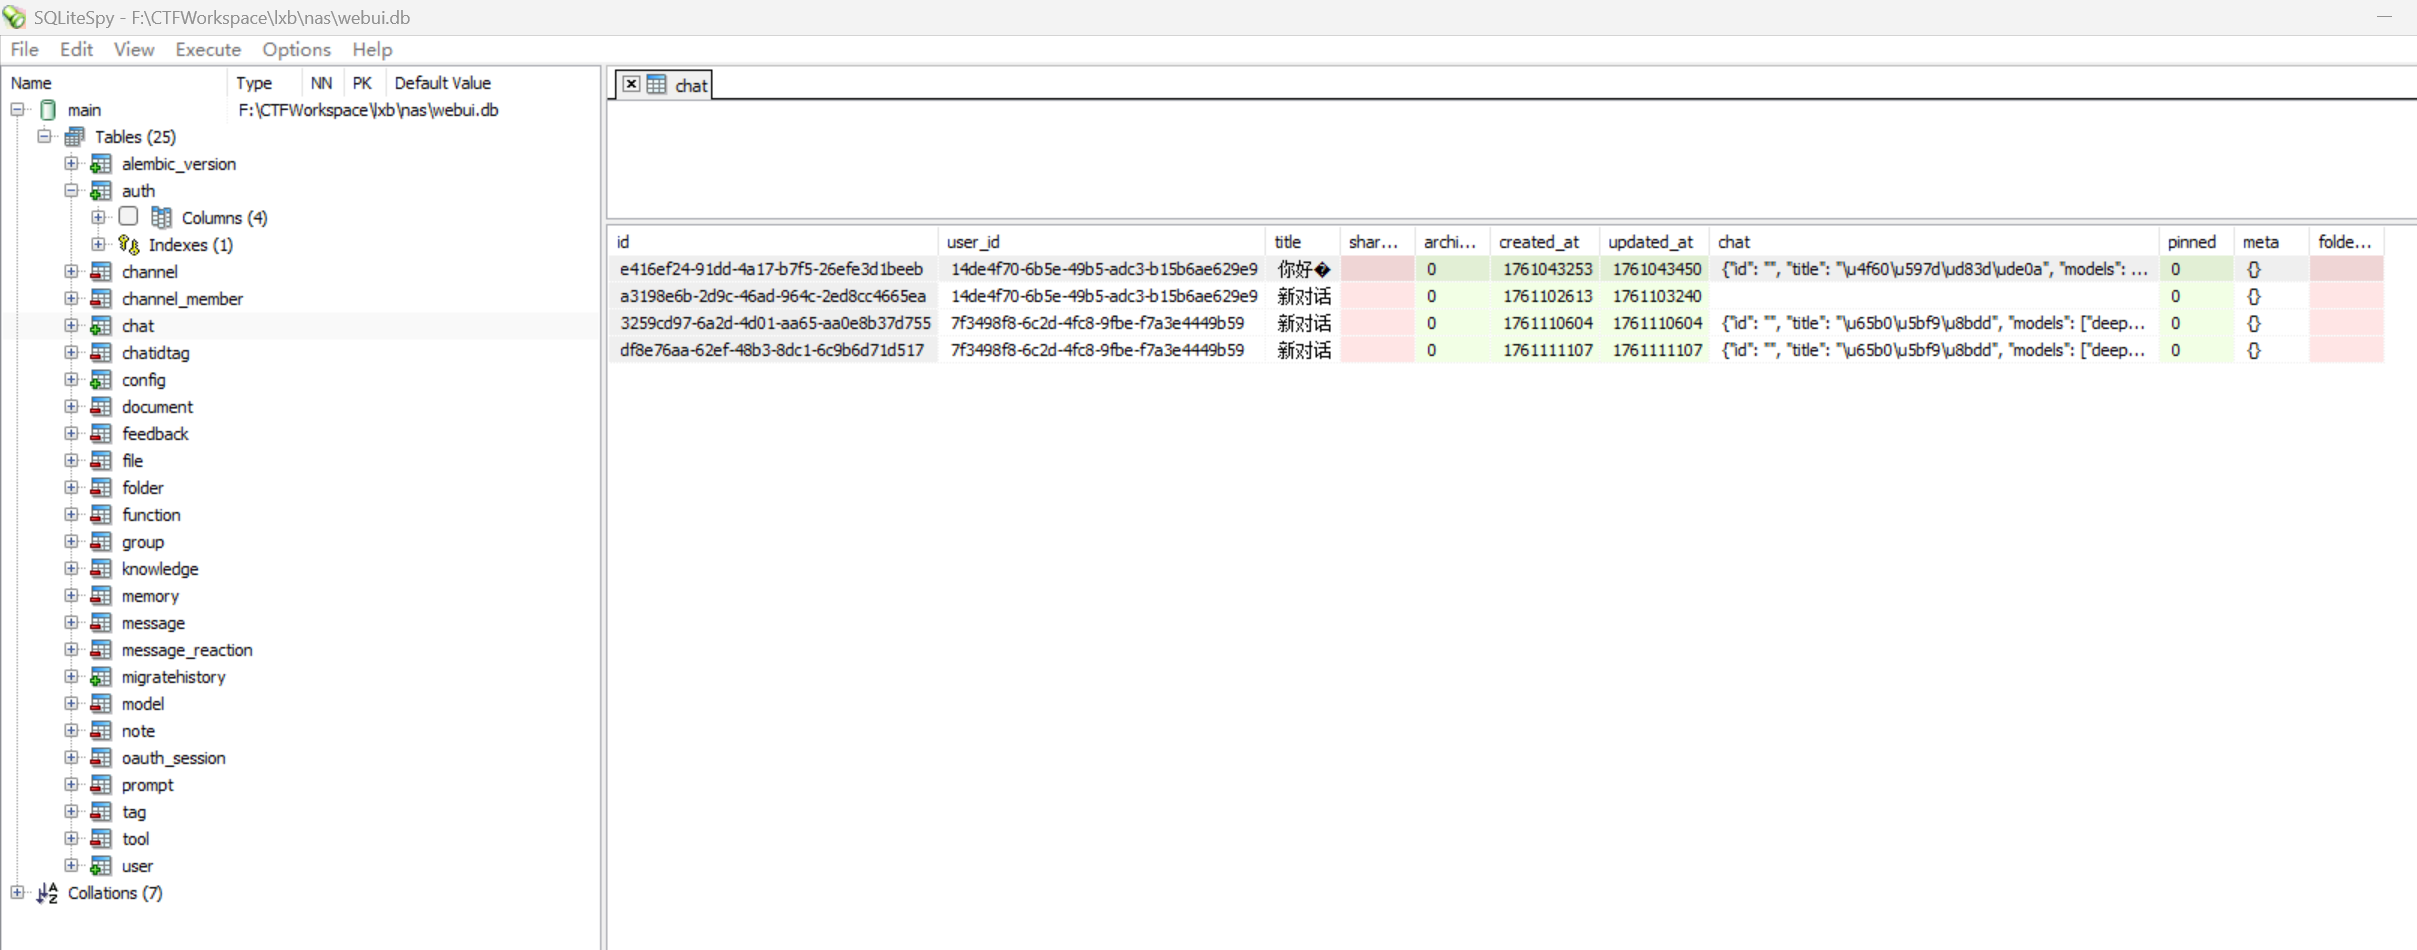Select the chat cell of first row
The image size is (2417, 950).
pyautogui.click(x=1932, y=269)
